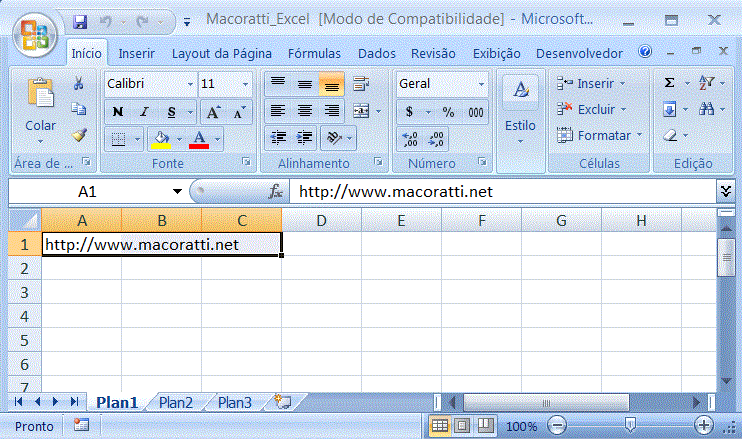Open Alinhamento dialog launcher
This screenshot has width=742, height=439.
click(x=378, y=162)
